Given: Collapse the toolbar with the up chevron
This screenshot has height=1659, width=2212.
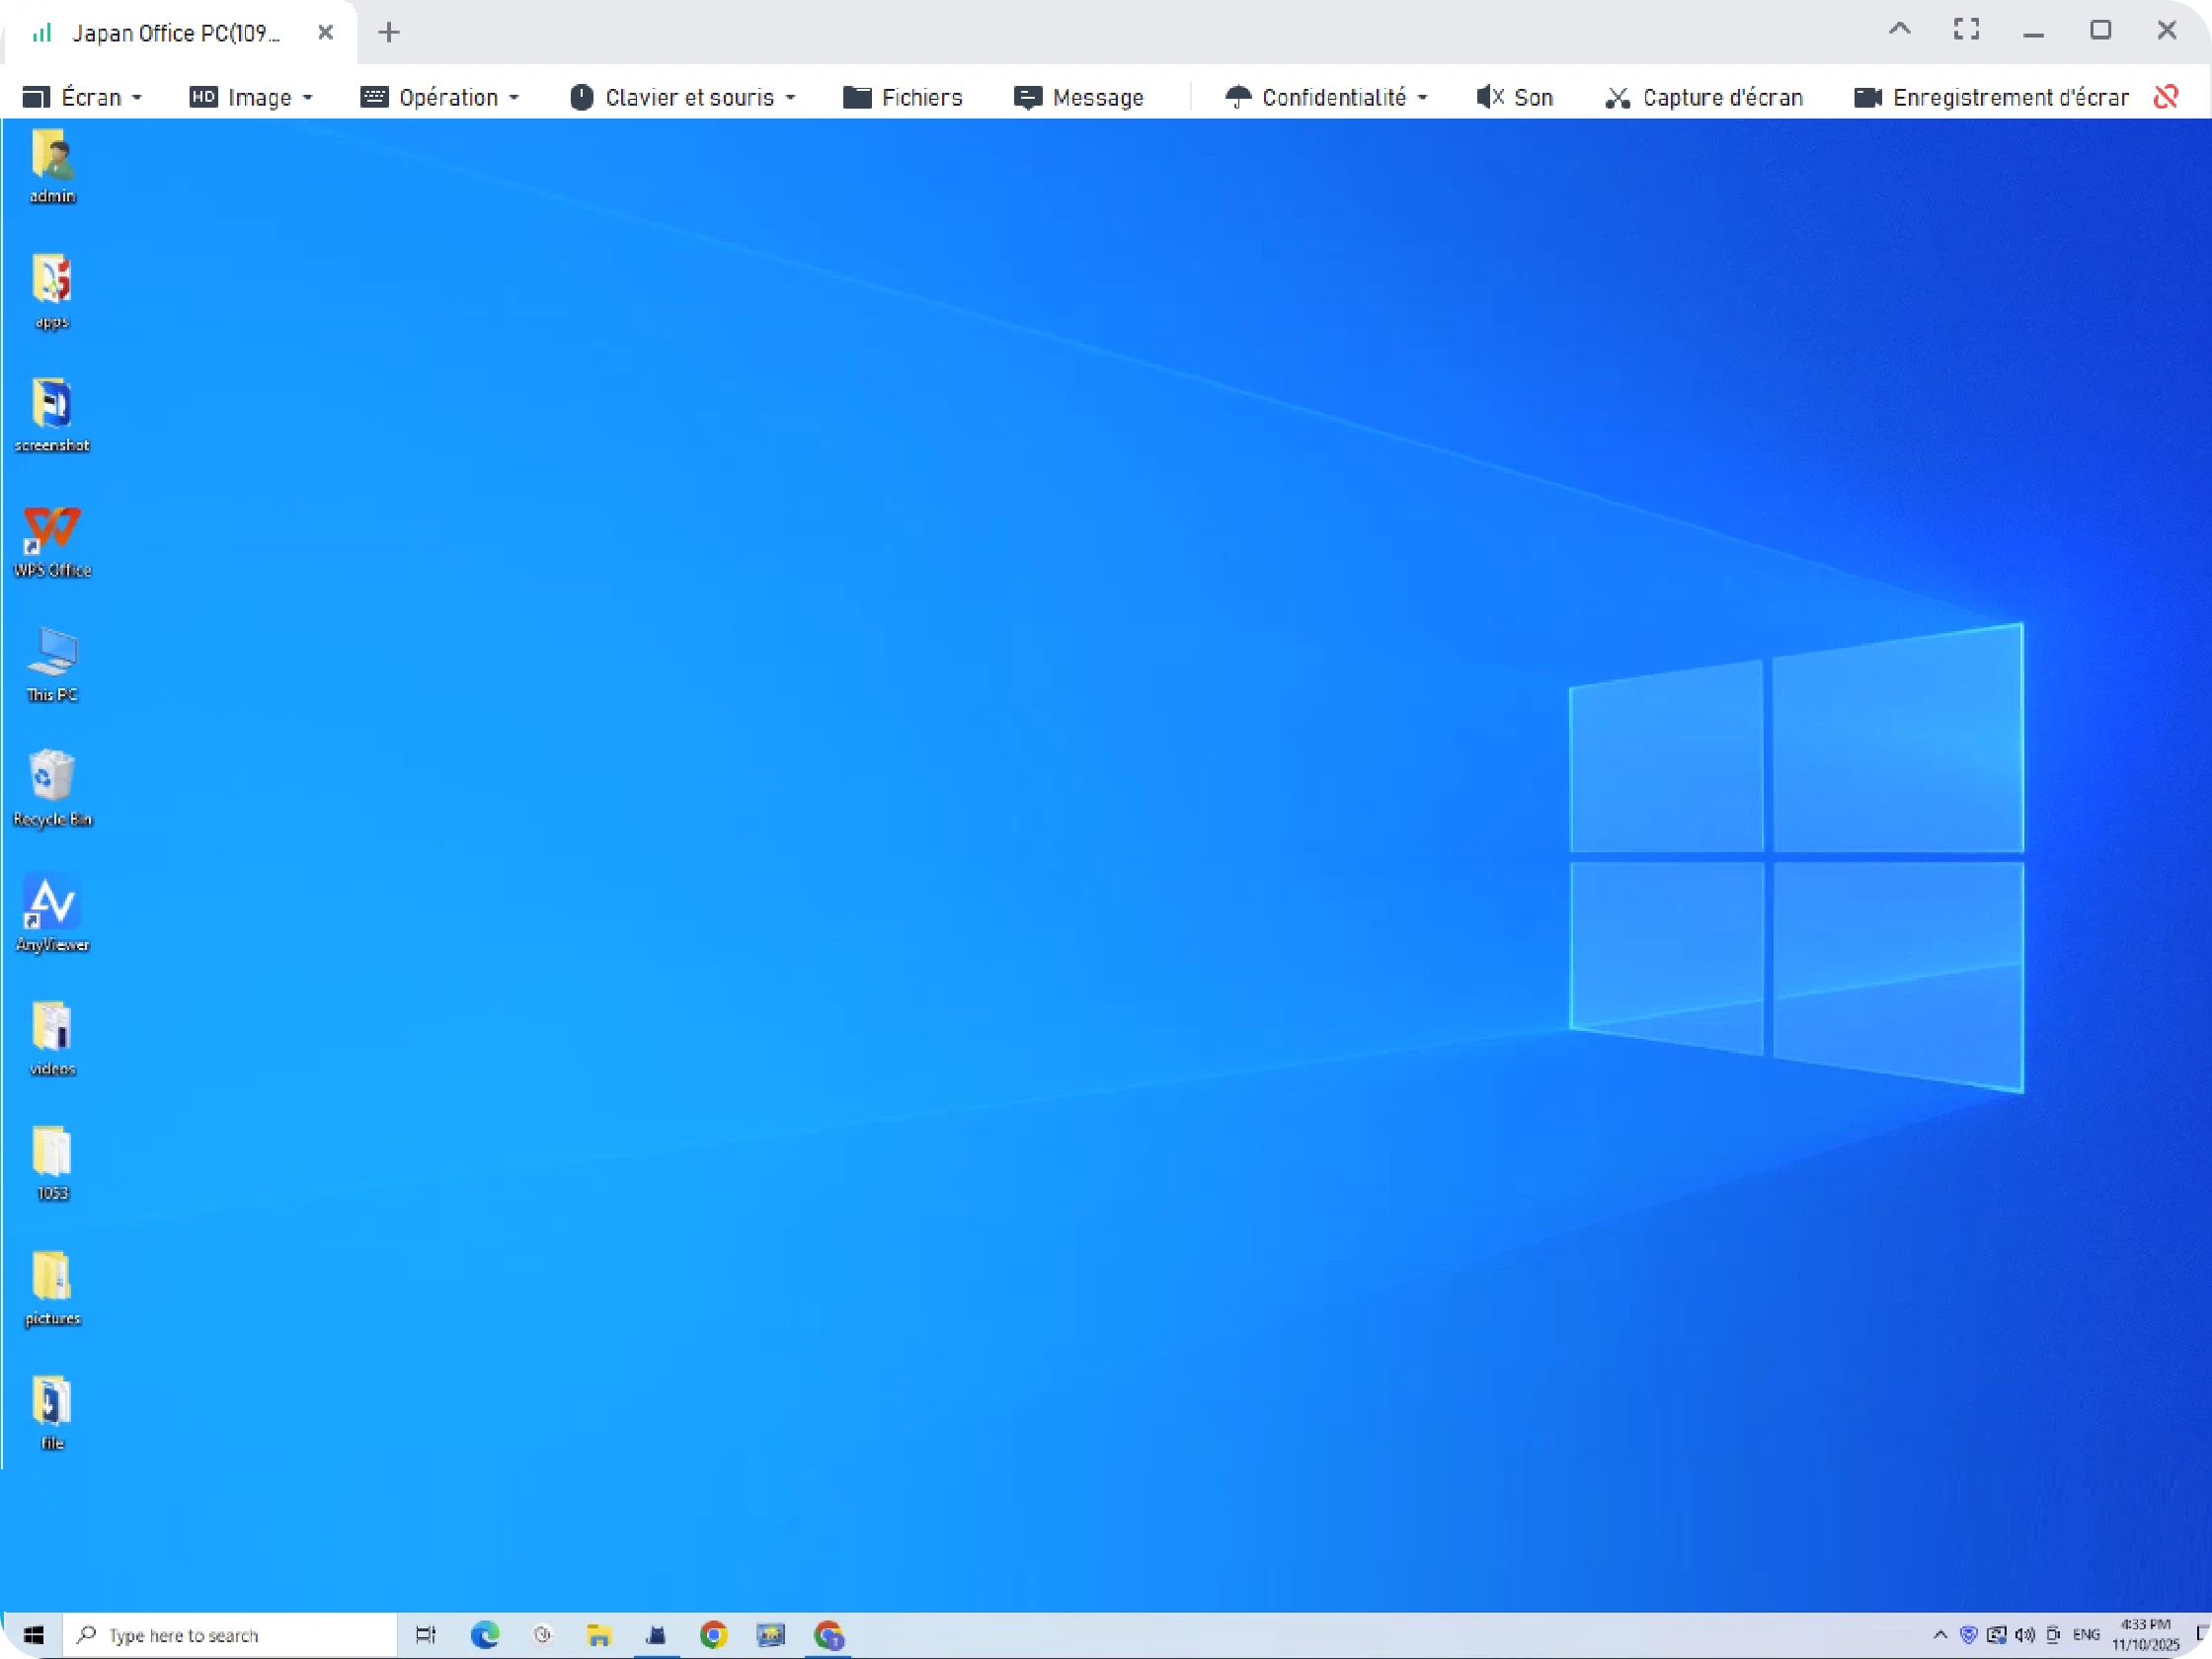Looking at the screenshot, I should pyautogui.click(x=1899, y=30).
